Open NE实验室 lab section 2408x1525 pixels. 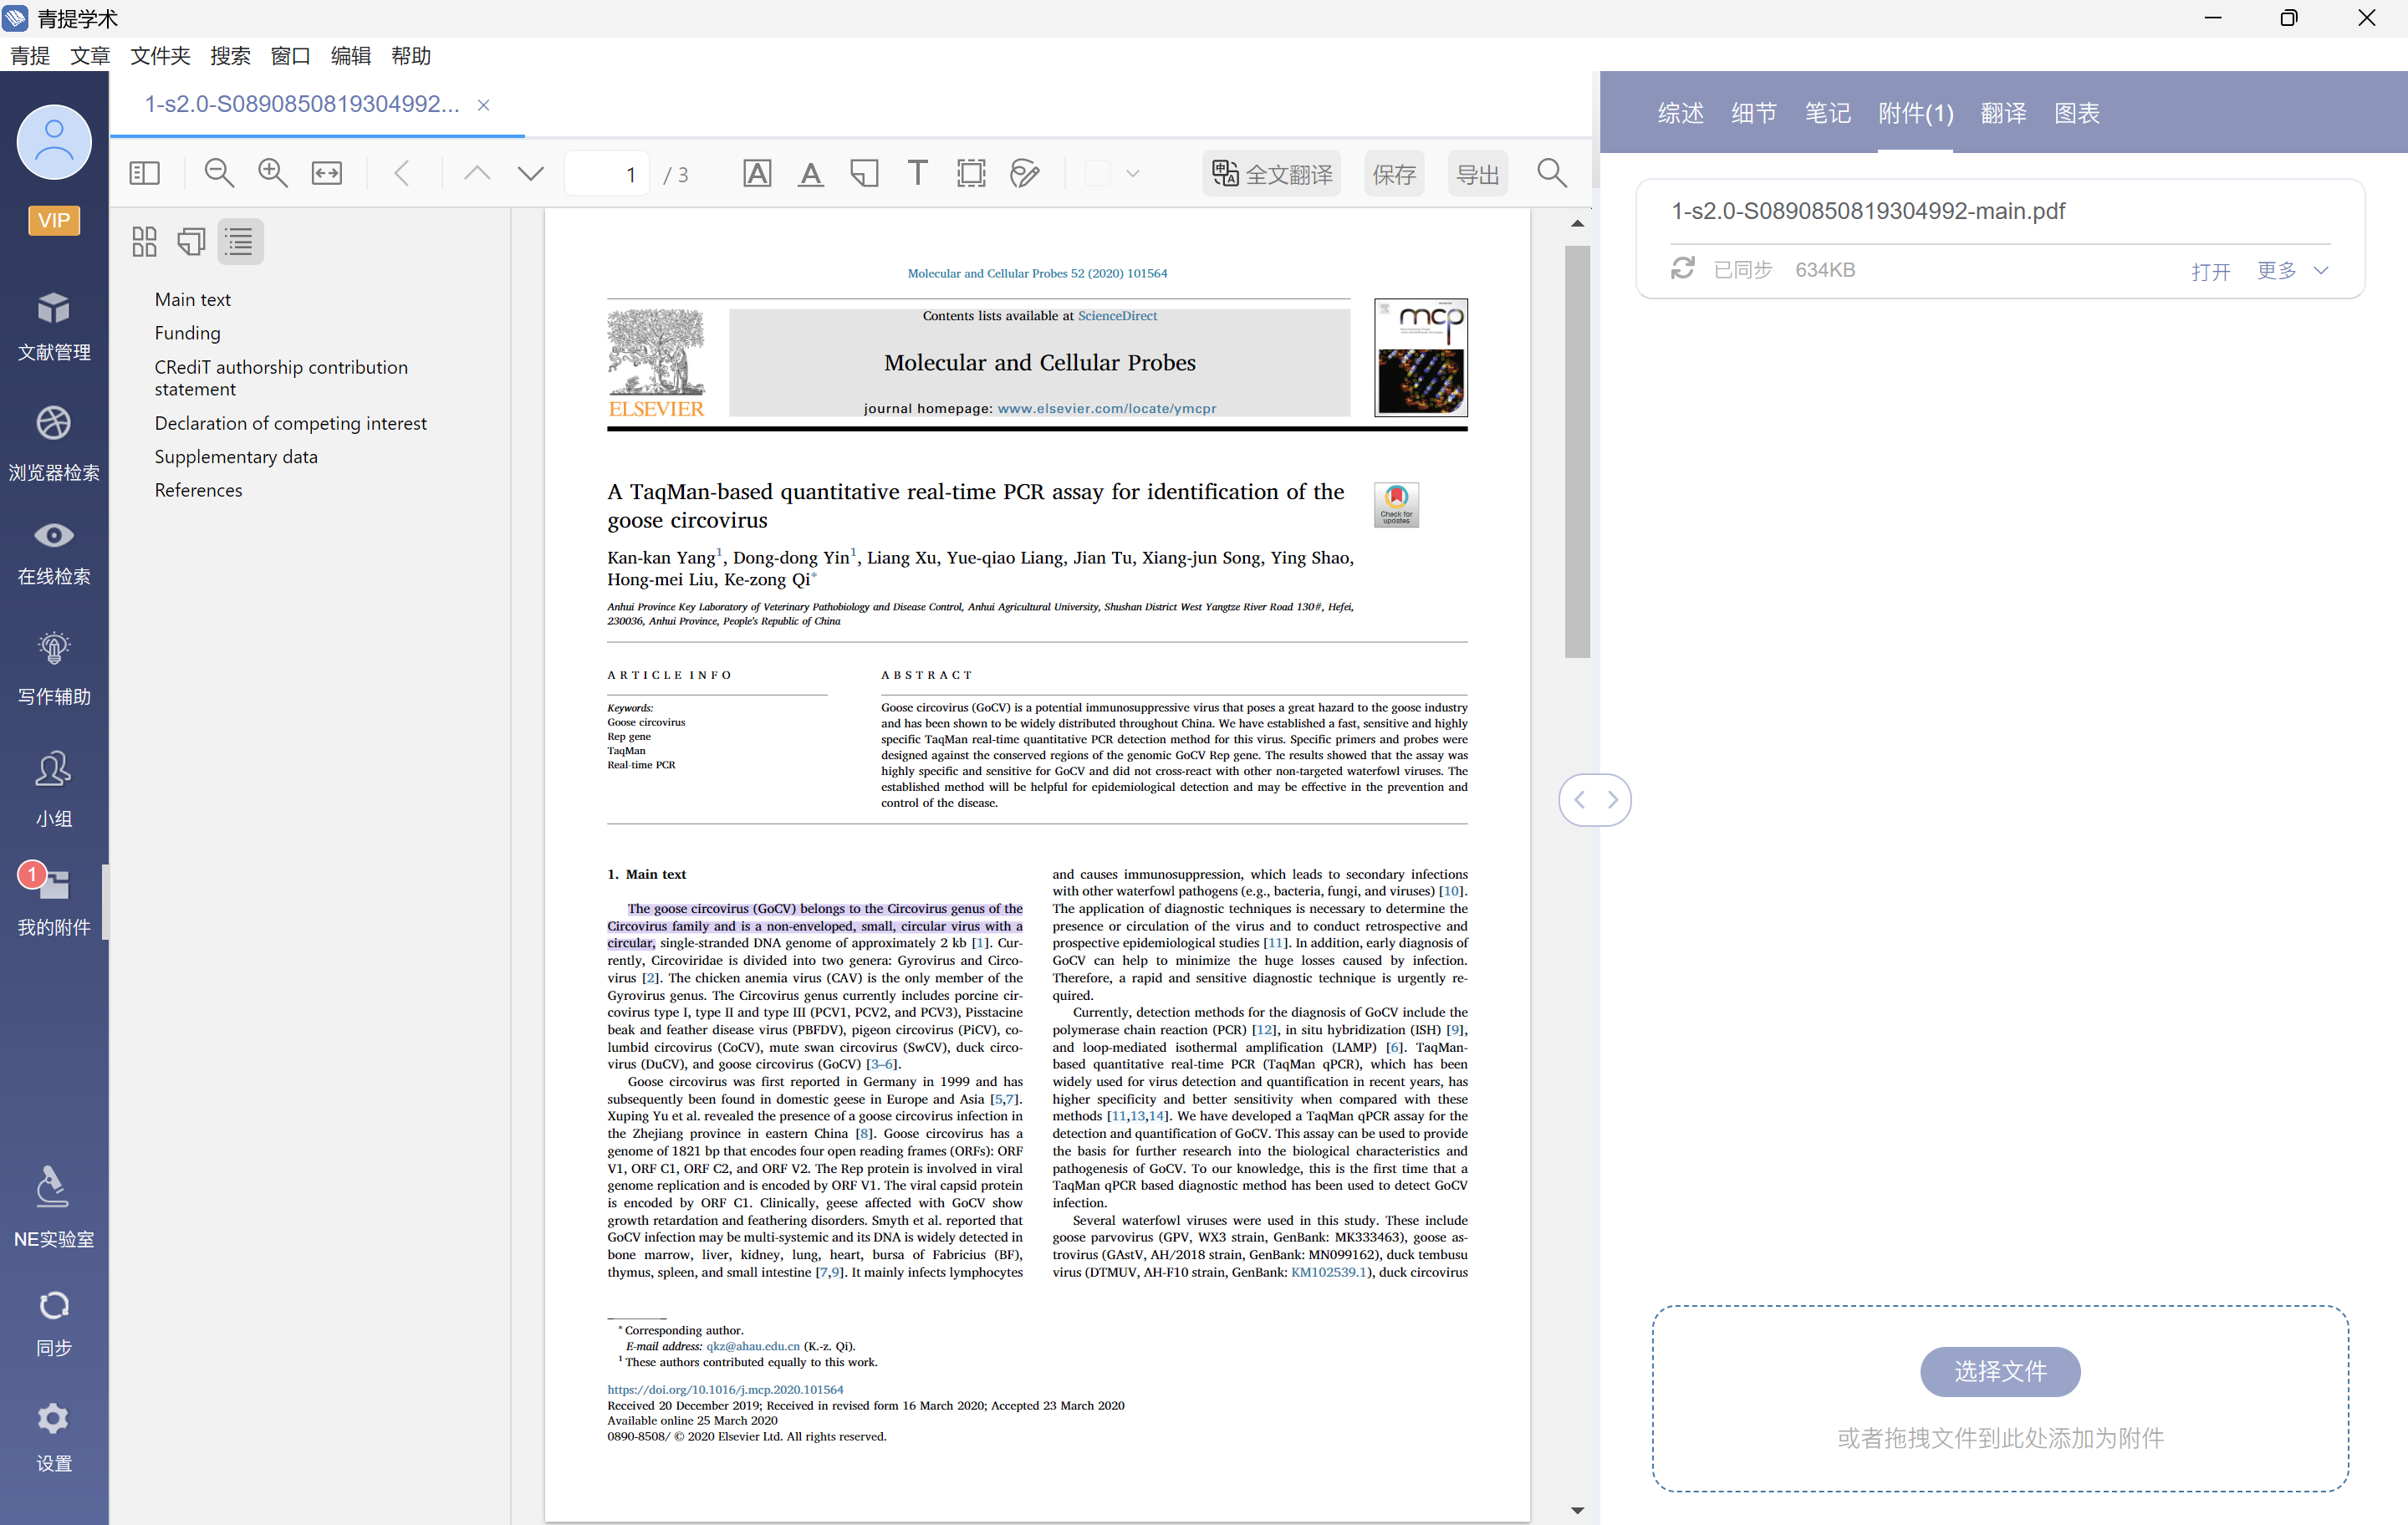pyautogui.click(x=54, y=1208)
